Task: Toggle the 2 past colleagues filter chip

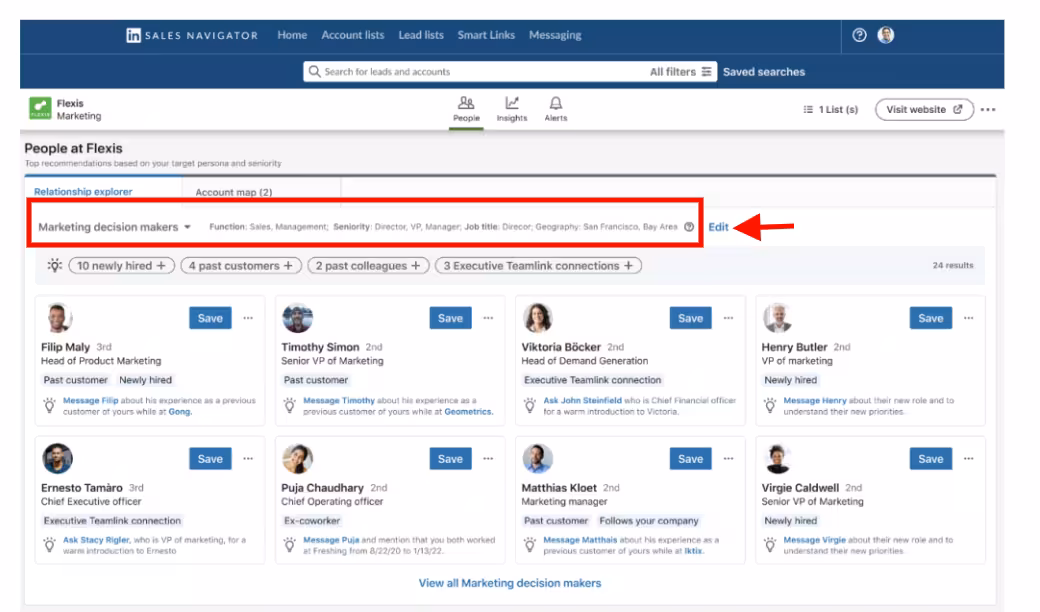Action: click(x=368, y=266)
